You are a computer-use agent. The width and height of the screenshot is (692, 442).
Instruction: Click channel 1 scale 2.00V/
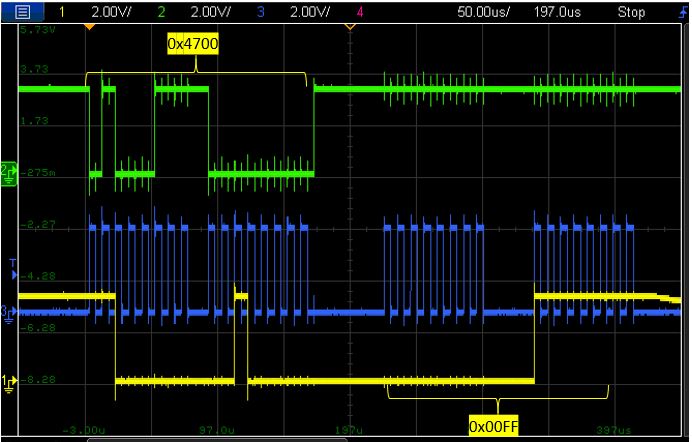pyautogui.click(x=111, y=12)
